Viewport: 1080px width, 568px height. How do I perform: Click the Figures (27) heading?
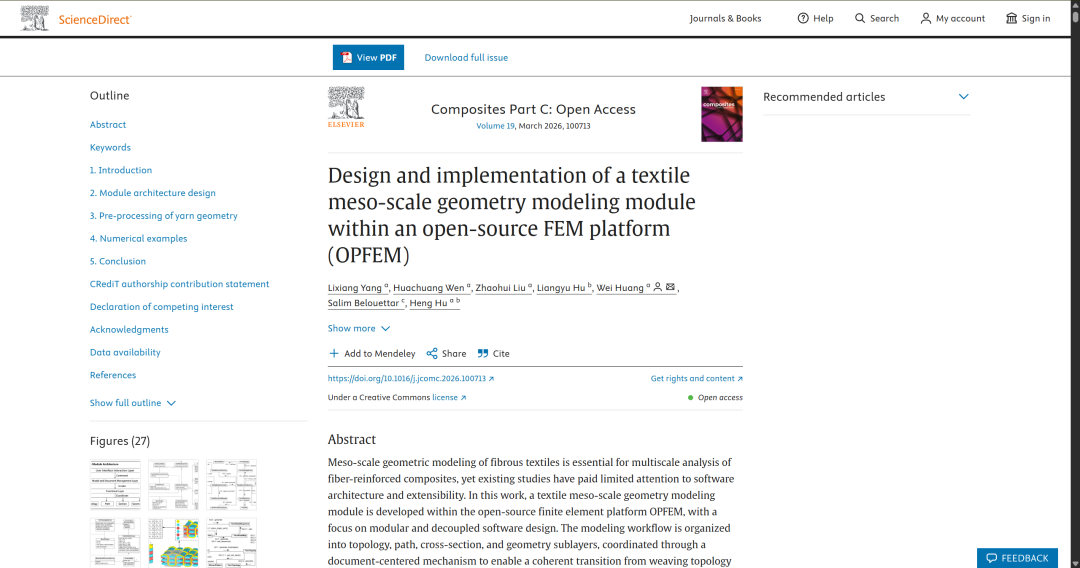pos(120,441)
